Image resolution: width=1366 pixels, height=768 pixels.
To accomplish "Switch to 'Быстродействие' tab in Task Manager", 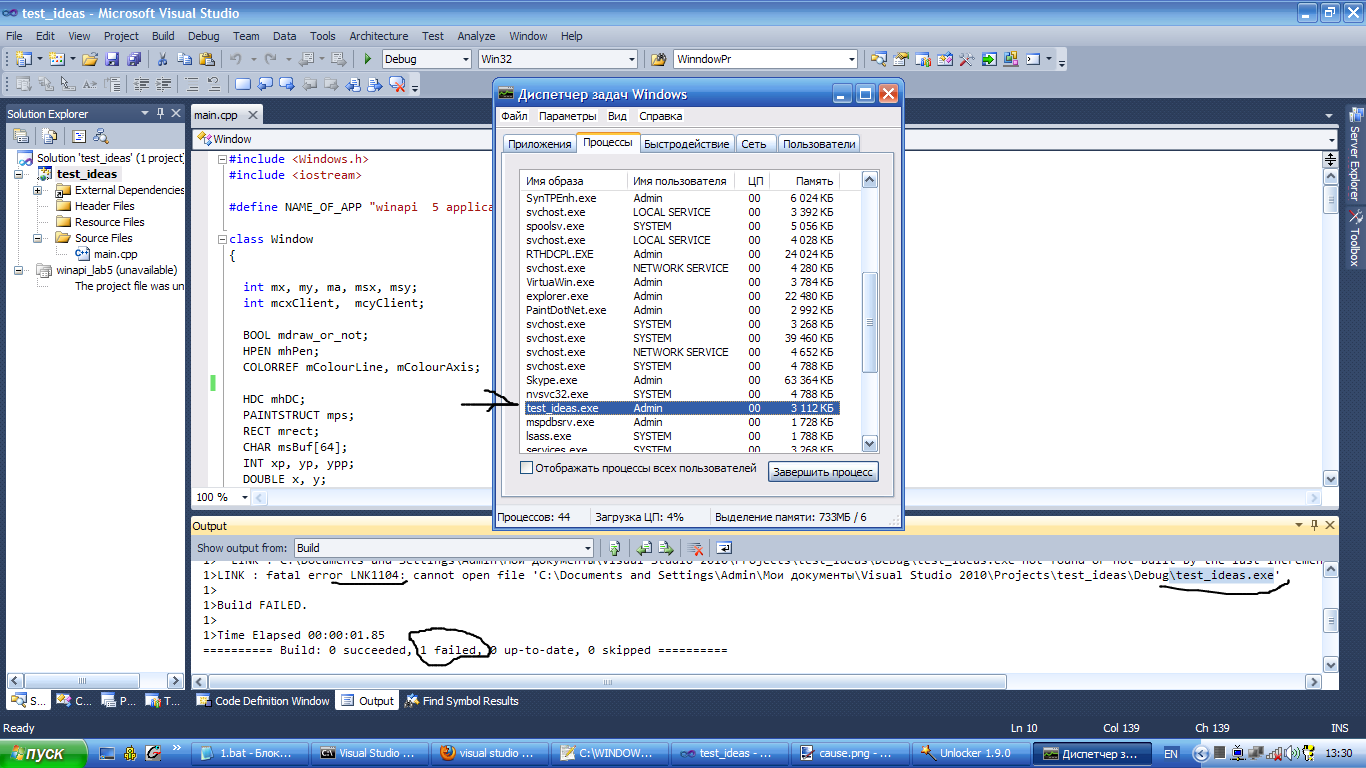I will [x=686, y=144].
